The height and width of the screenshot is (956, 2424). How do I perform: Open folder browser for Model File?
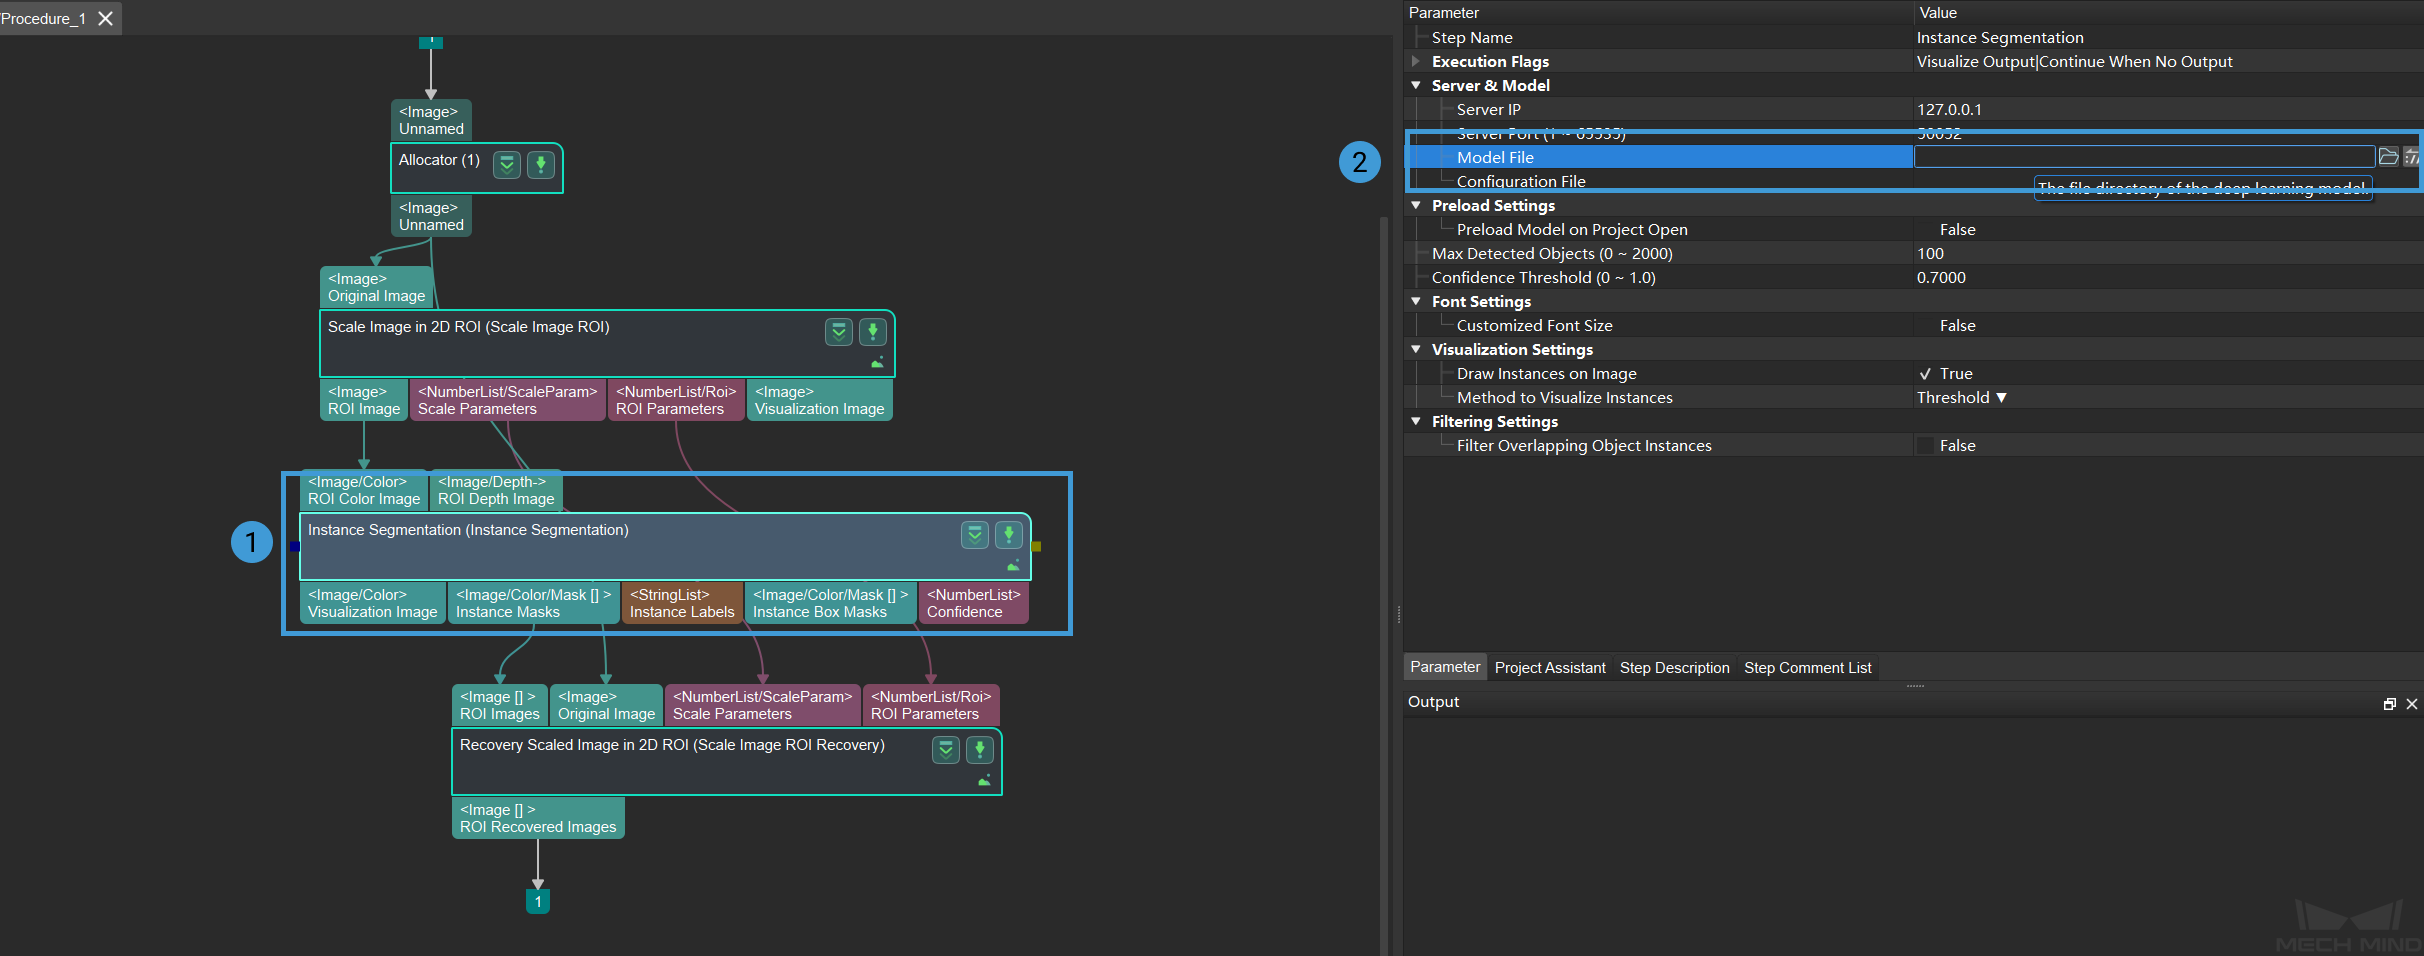[x=2388, y=157]
